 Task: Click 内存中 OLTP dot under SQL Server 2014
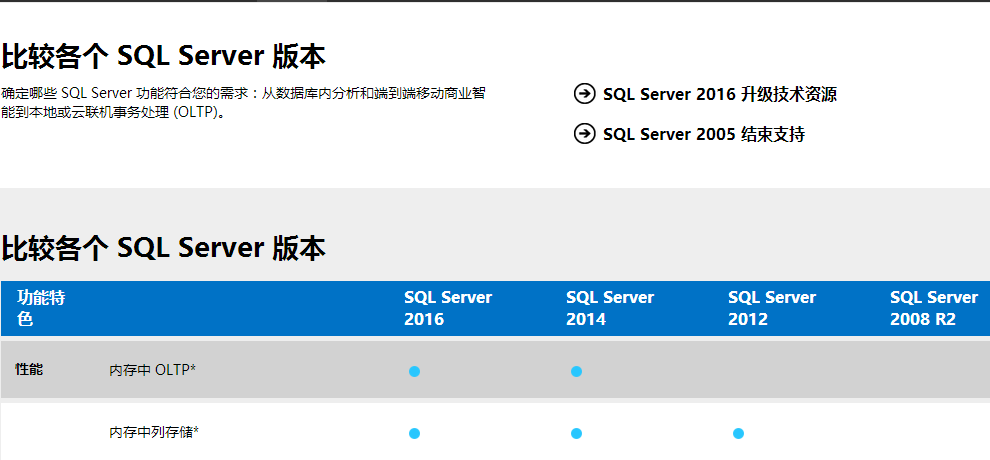coord(576,371)
